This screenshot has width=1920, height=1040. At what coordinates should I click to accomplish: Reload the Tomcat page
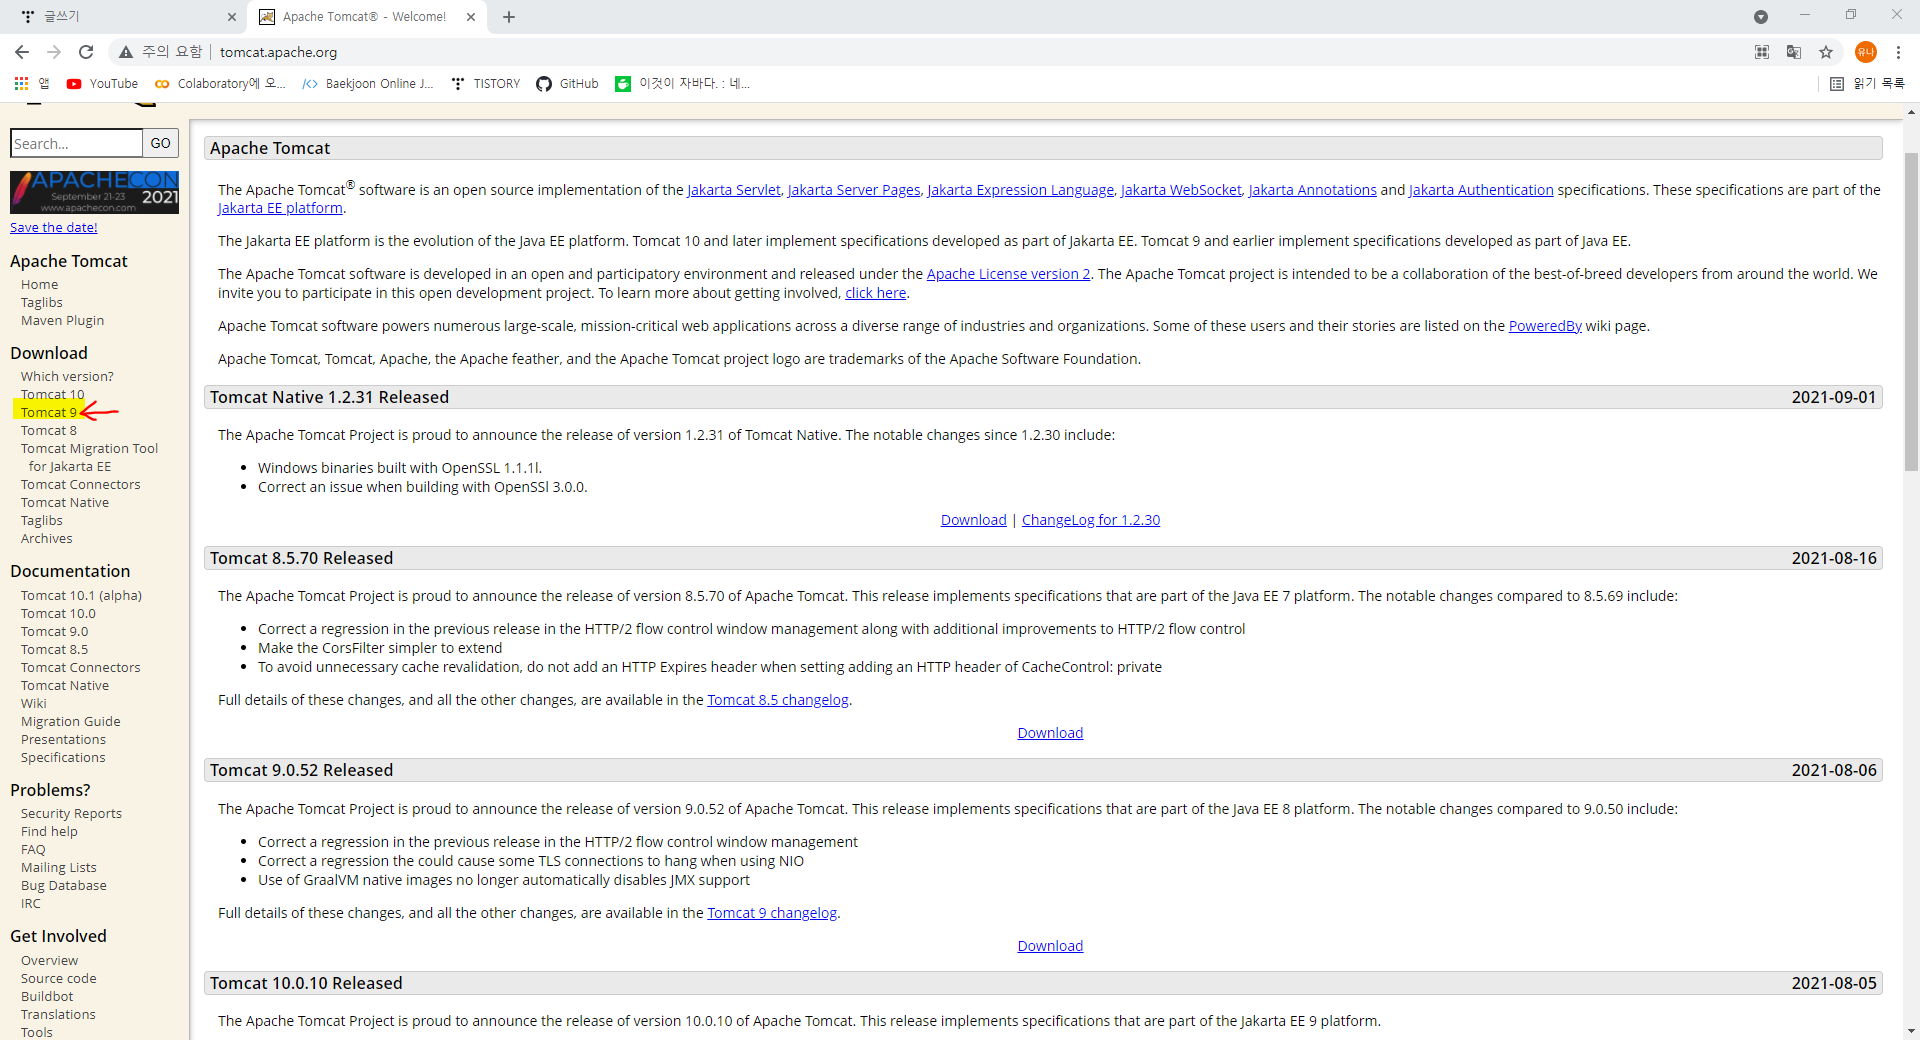tap(86, 52)
